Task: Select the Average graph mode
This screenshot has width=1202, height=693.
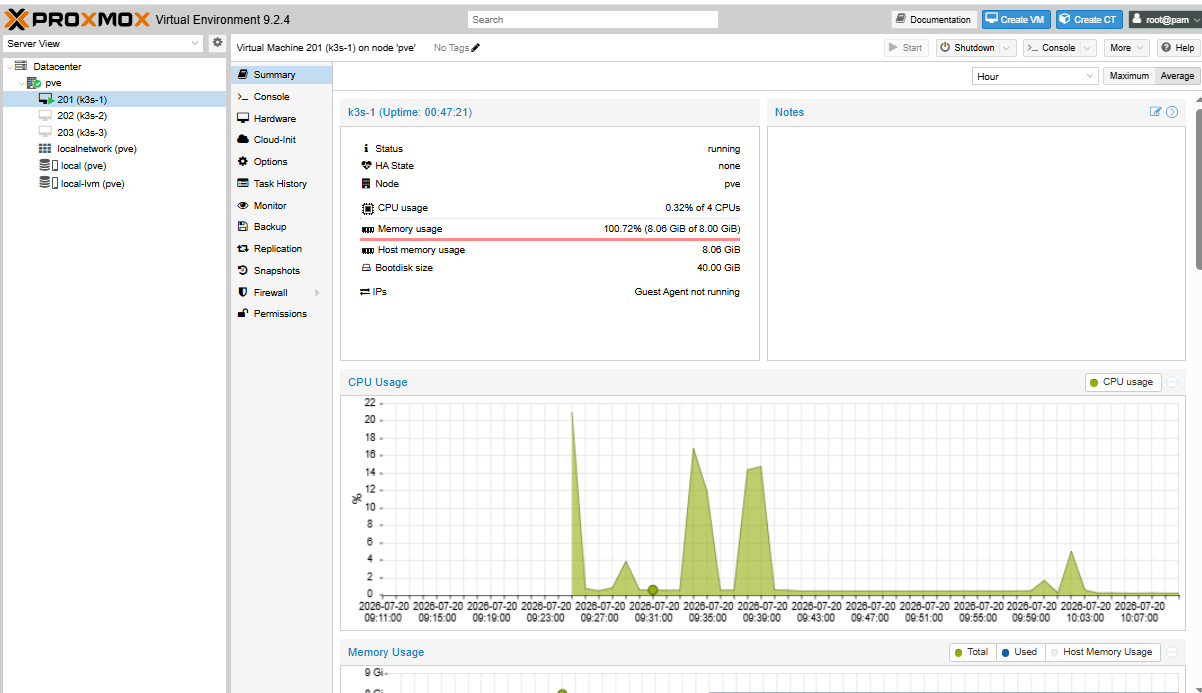Action: pos(1177,76)
